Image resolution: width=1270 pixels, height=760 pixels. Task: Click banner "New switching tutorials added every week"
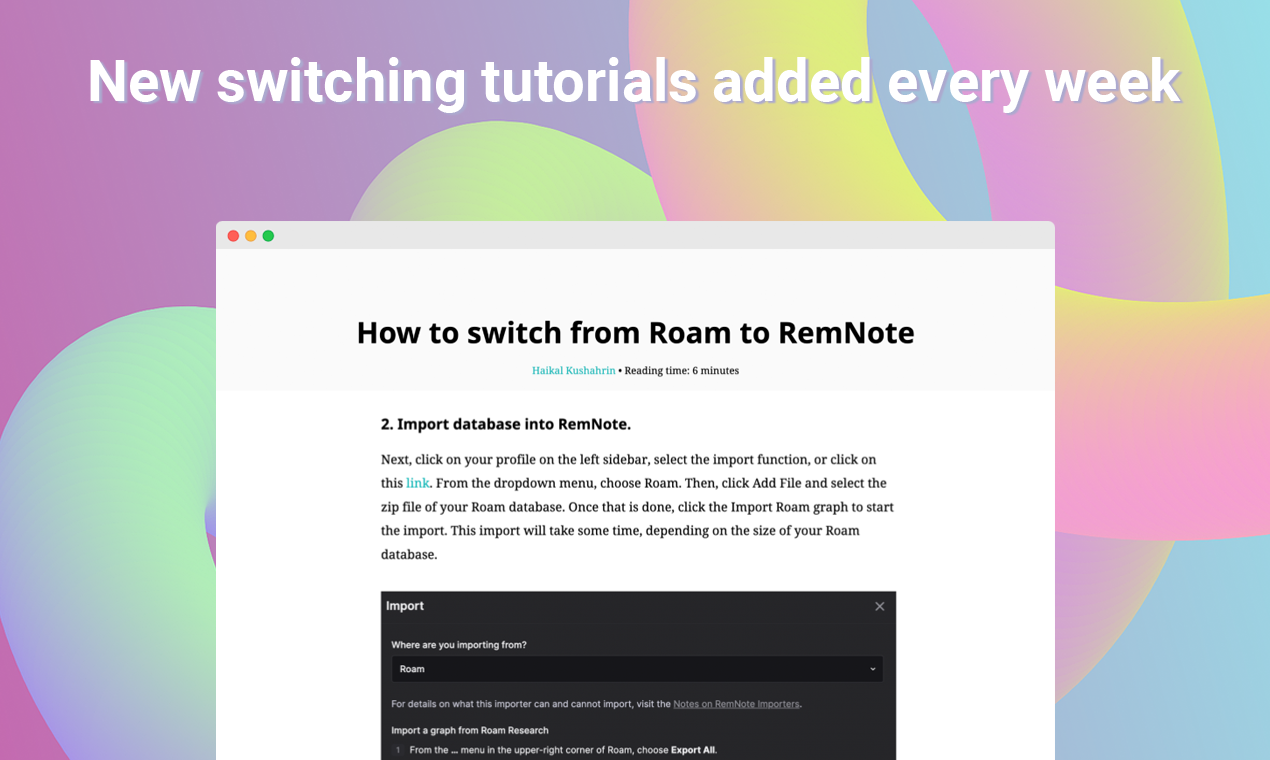click(634, 80)
